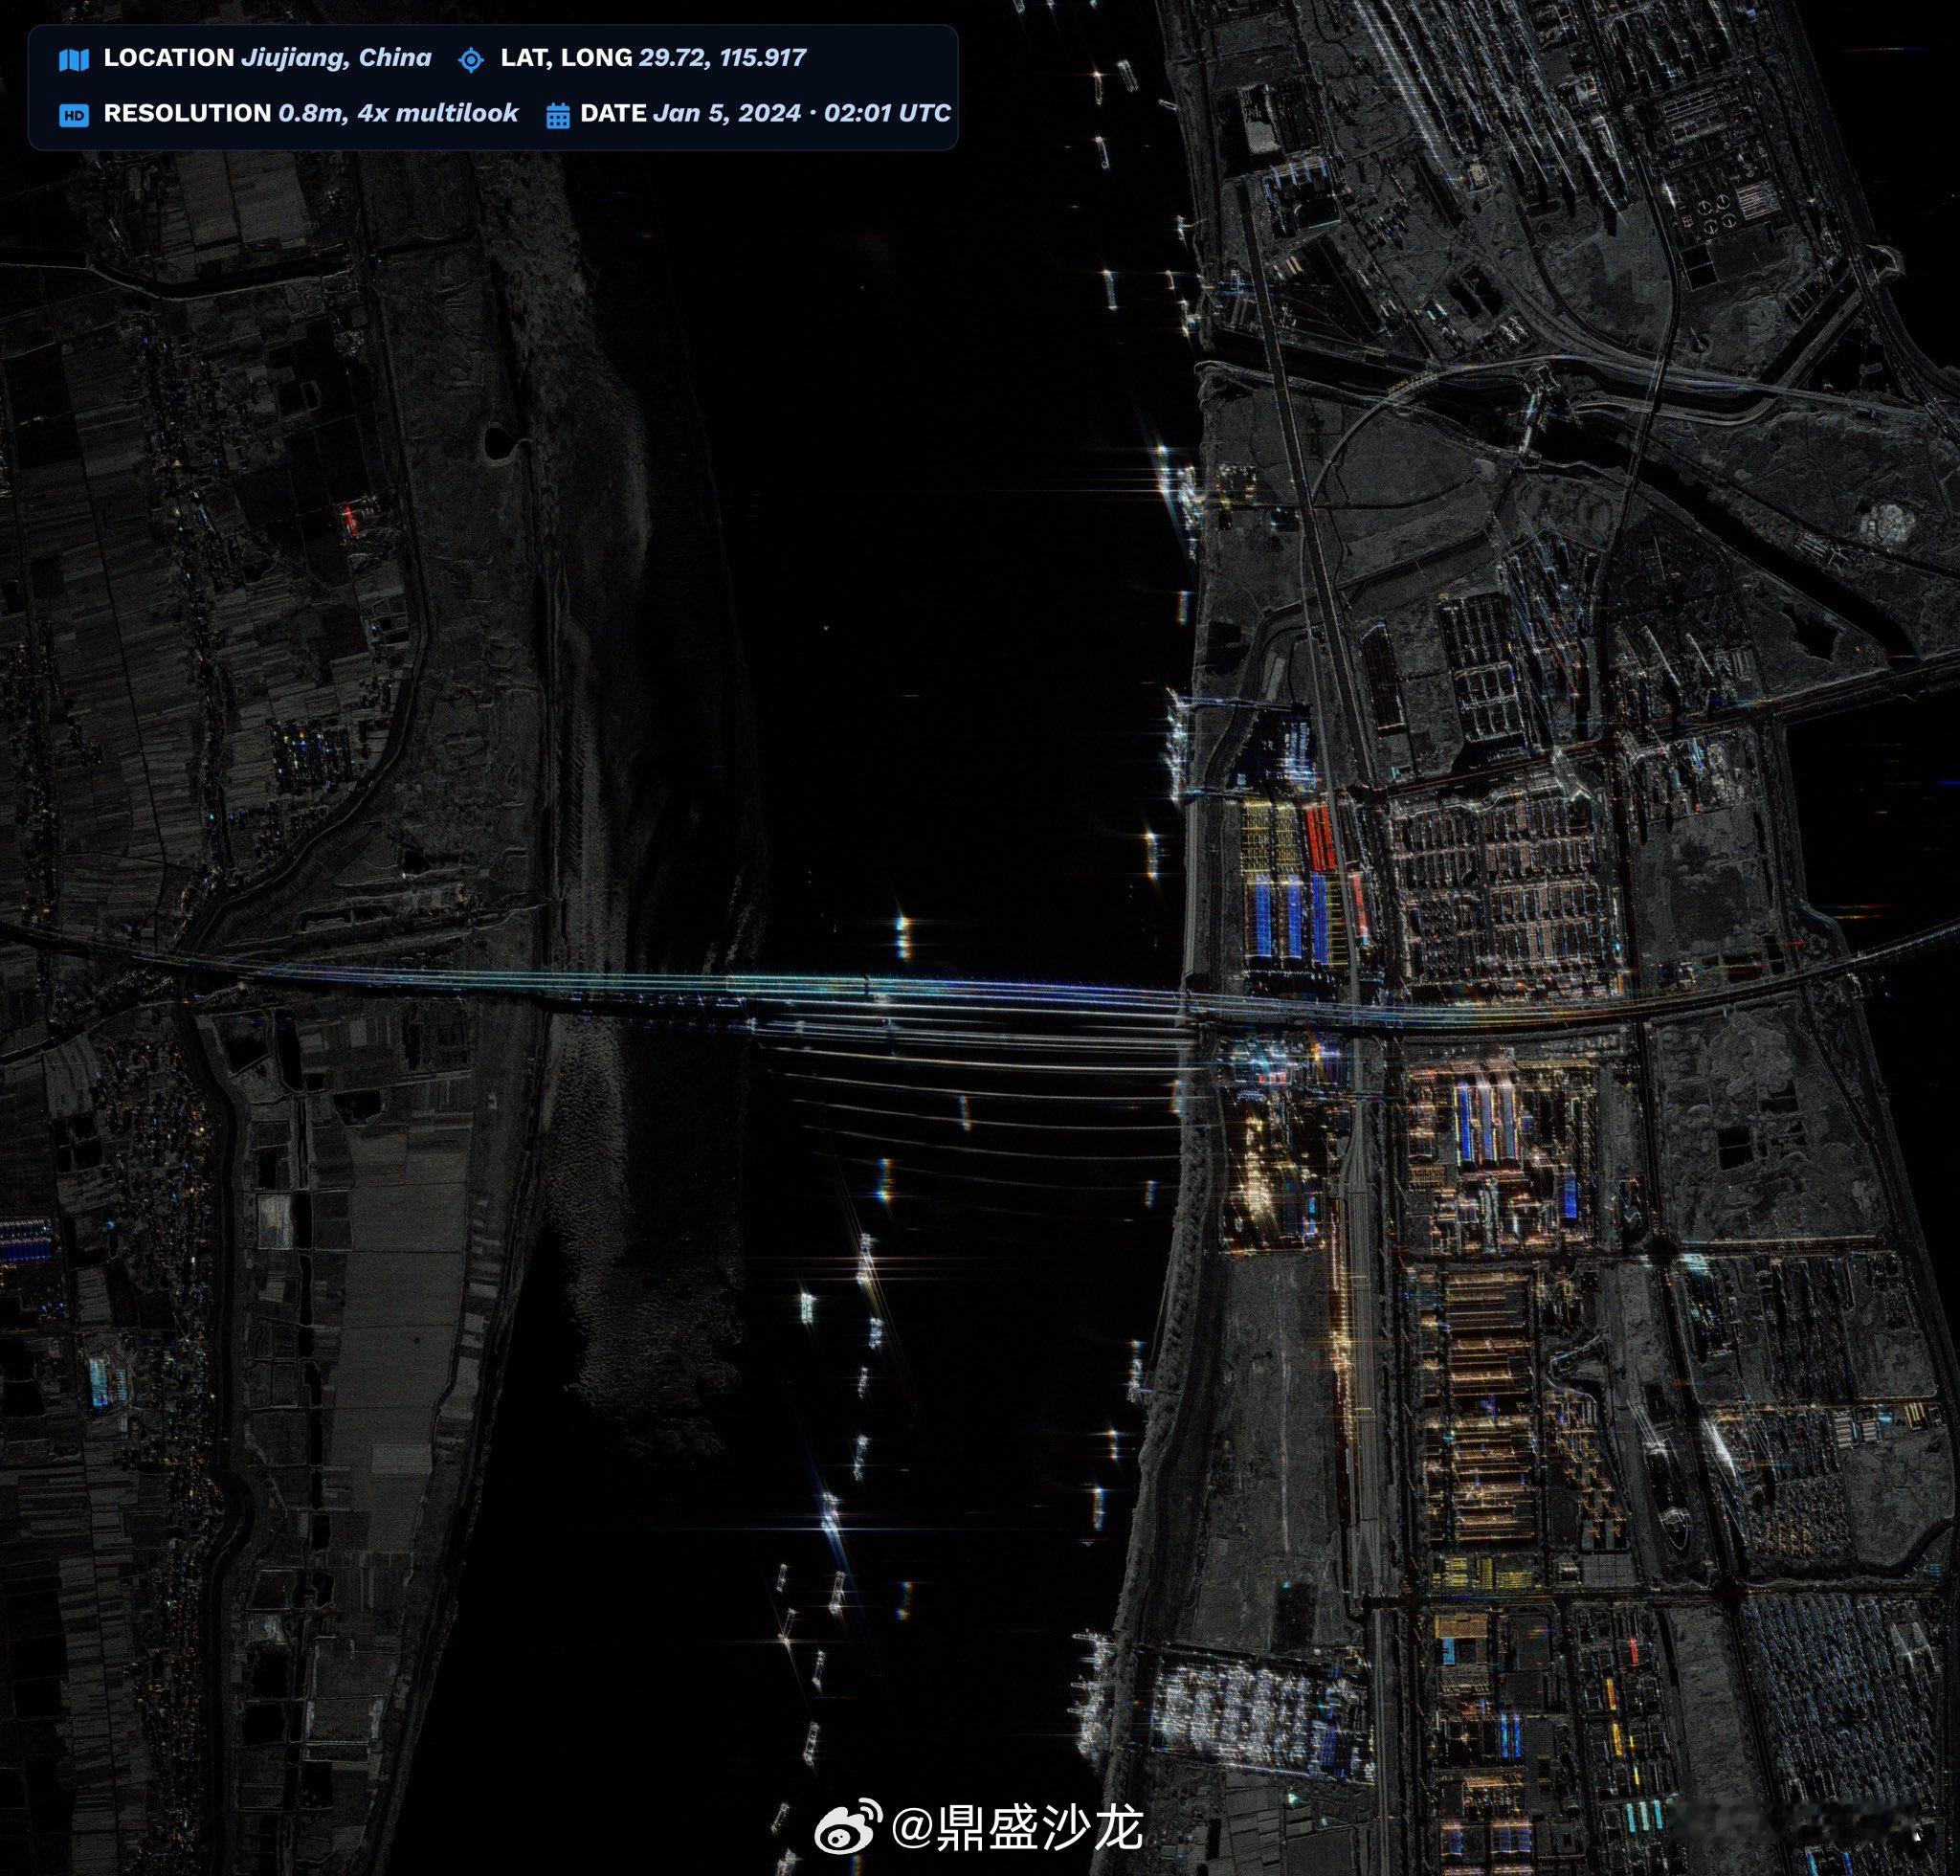Viewport: 1960px width, 1876px height.
Task: Click the 'Jan 5, 2024 · 02:01 UTC' date
Action: coord(801,113)
